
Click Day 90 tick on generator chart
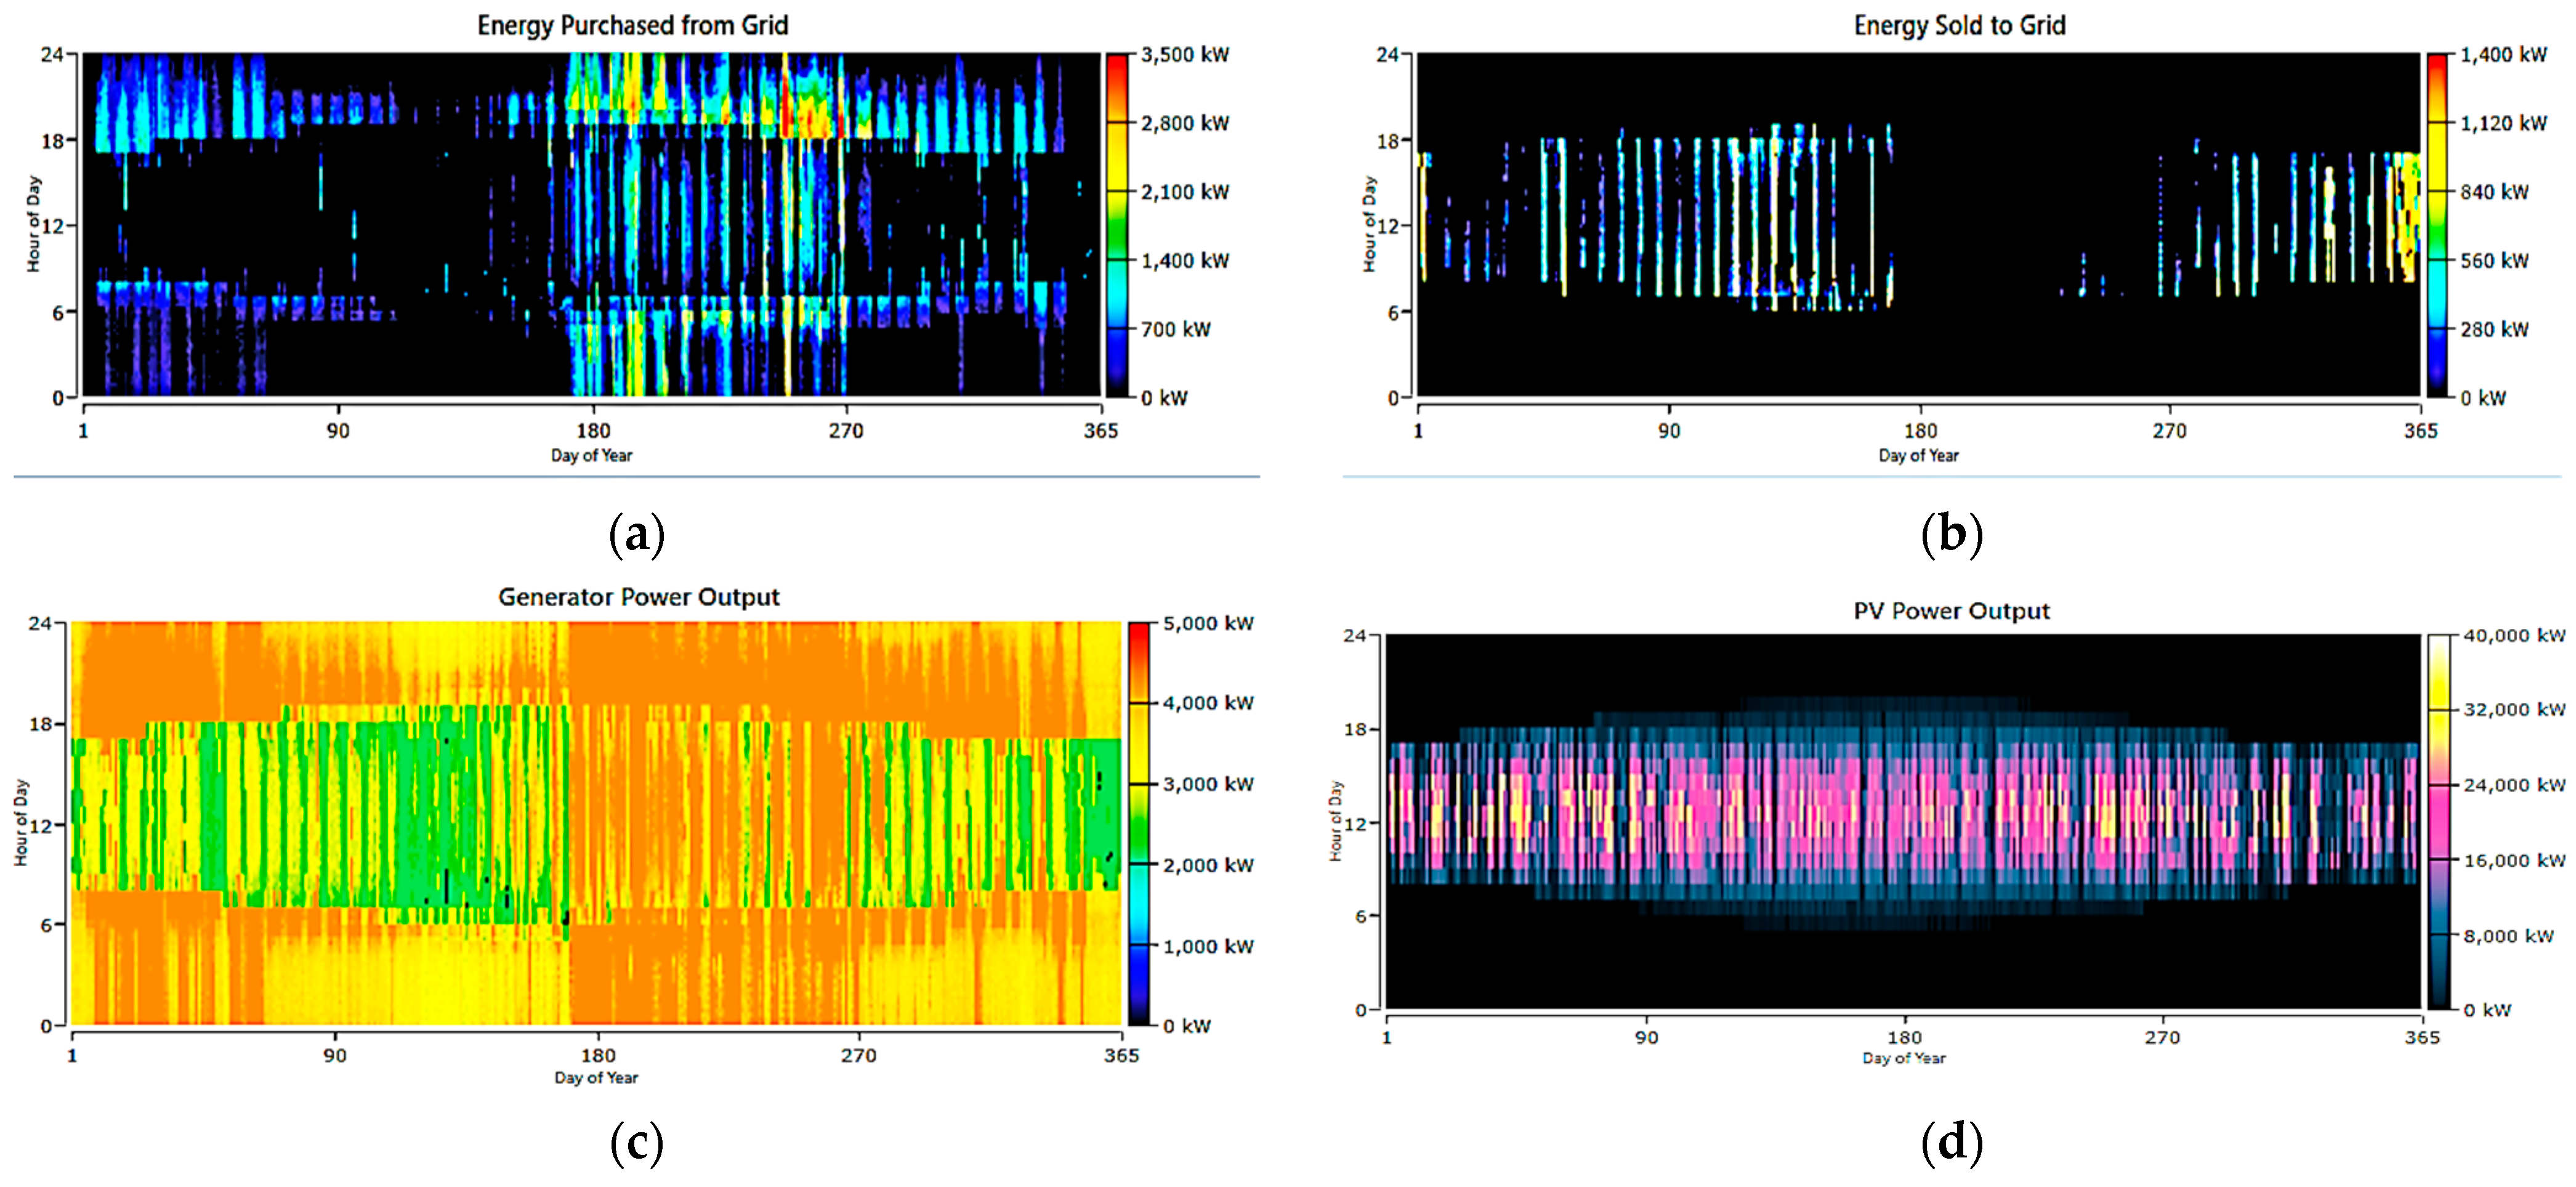coord(335,1055)
